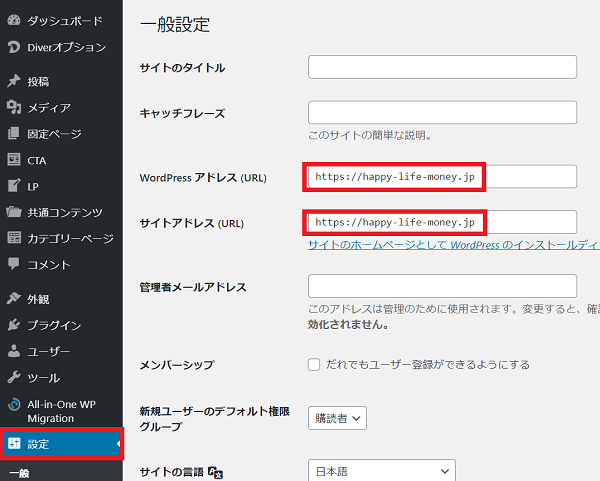Viewport: 600px width, 481px height.
Task: Click the WordPress アドレス URL field
Action: point(442,176)
